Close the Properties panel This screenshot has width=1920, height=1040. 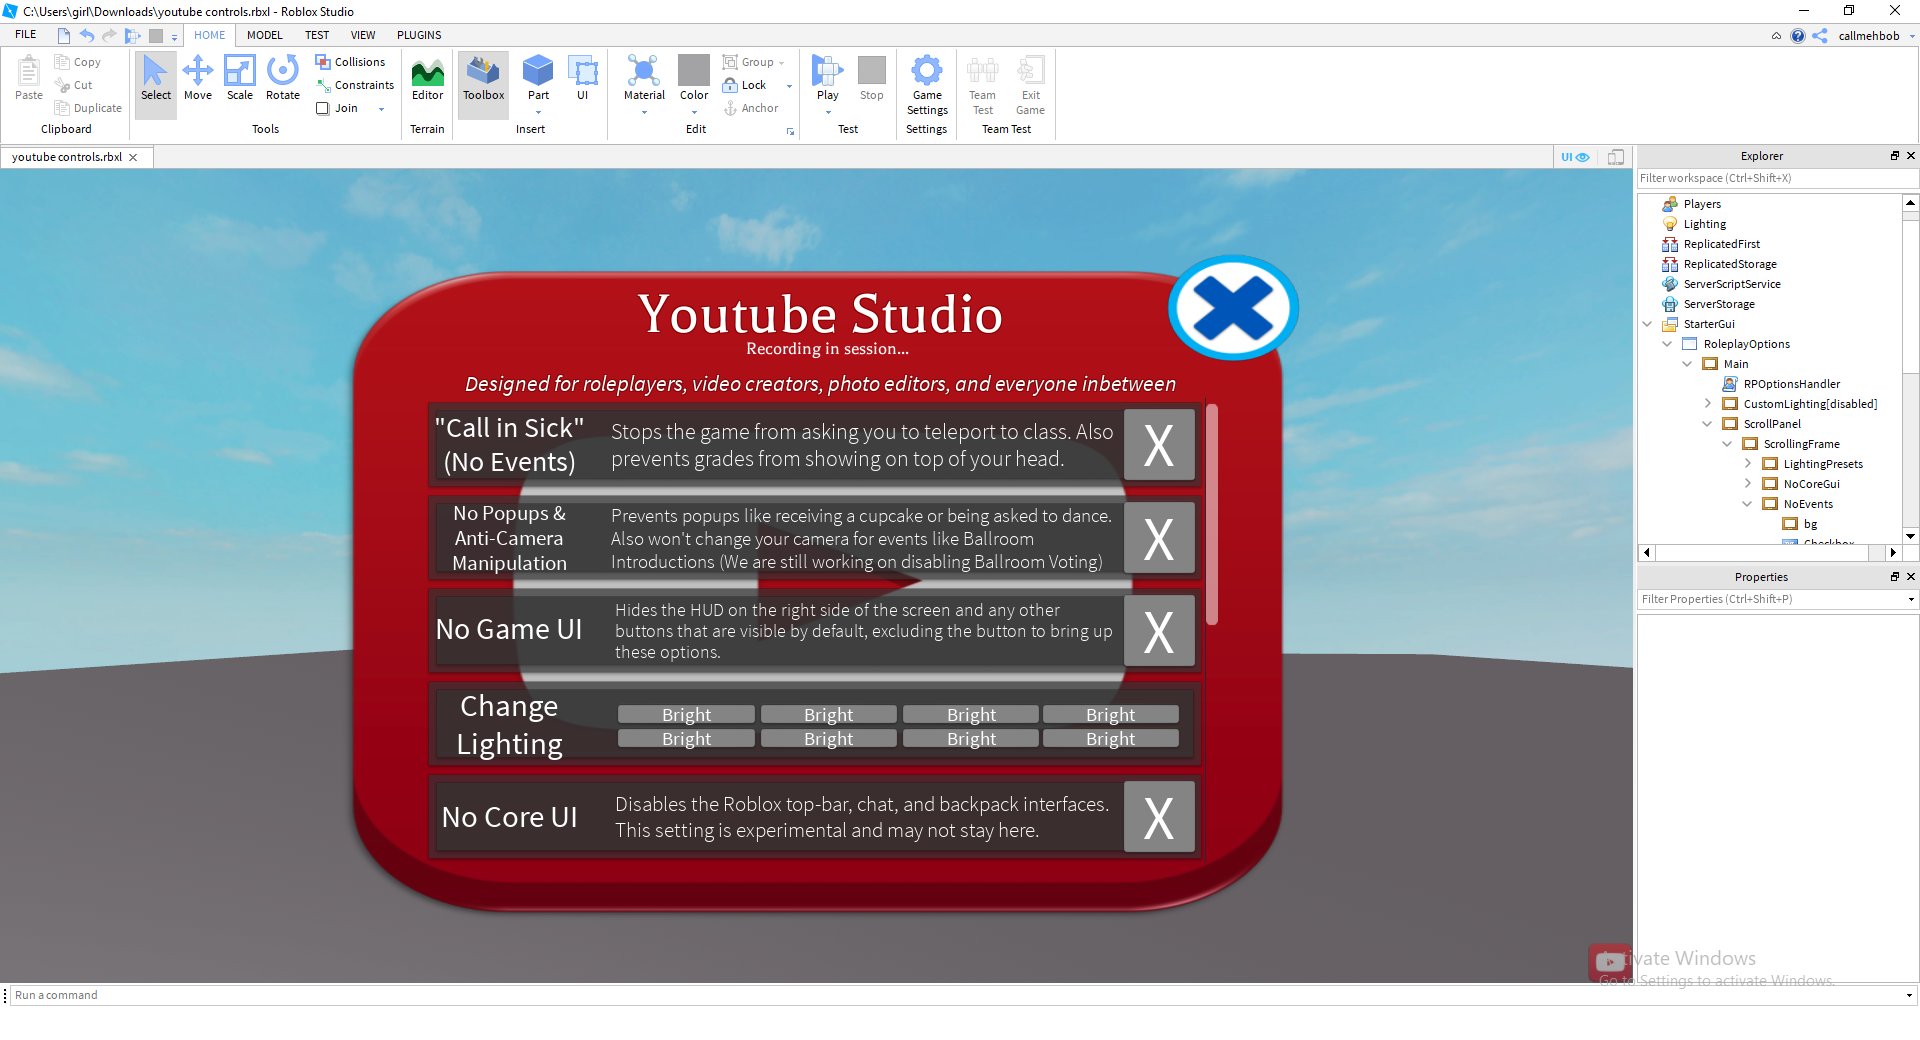point(1910,577)
